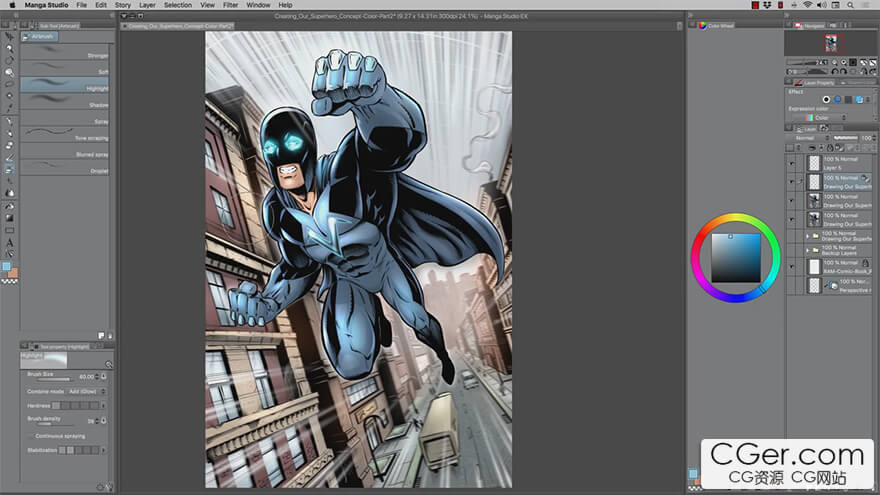Open the Selection menu
This screenshot has height=495, width=880.
click(178, 5)
